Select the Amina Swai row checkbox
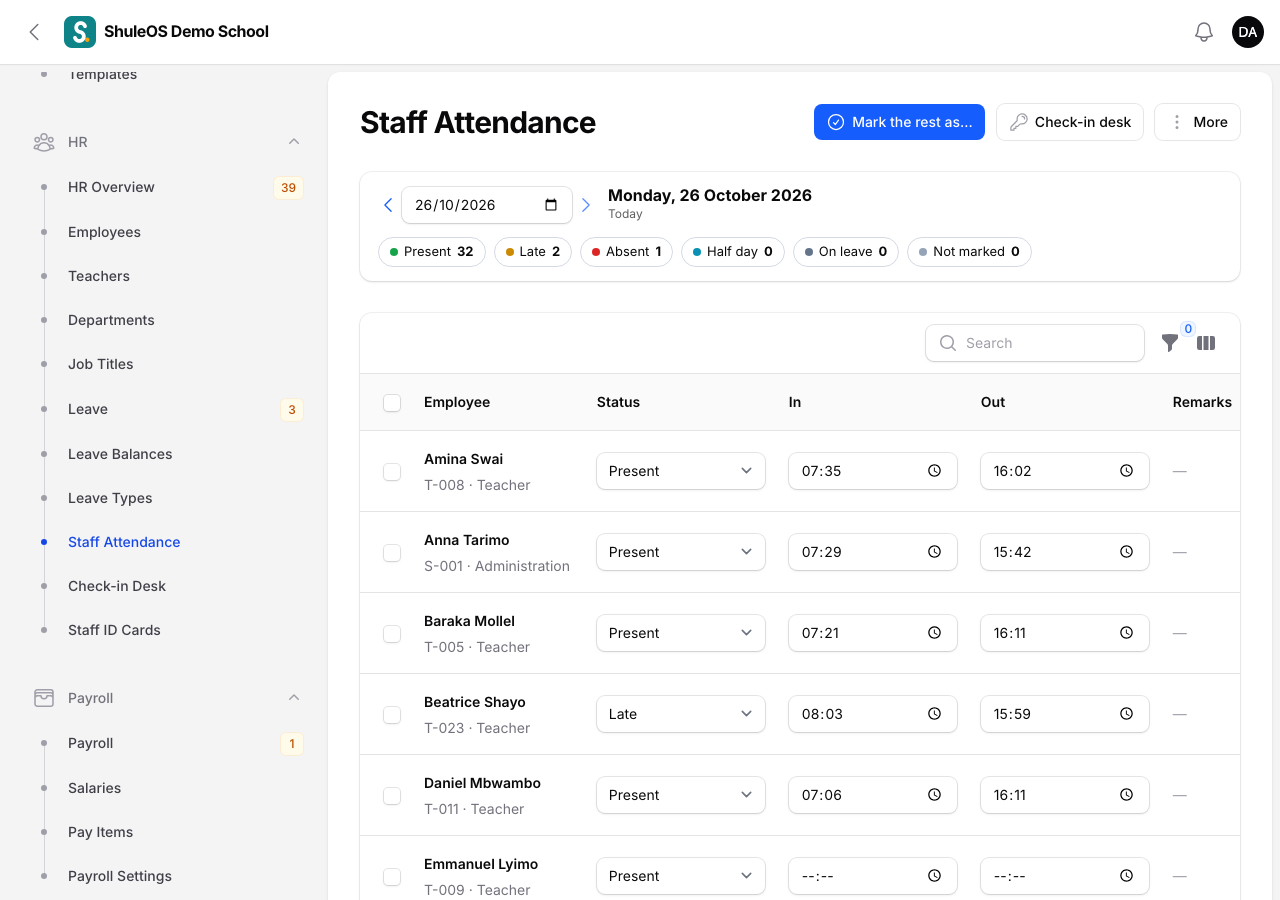The width and height of the screenshot is (1280, 900). click(x=392, y=471)
